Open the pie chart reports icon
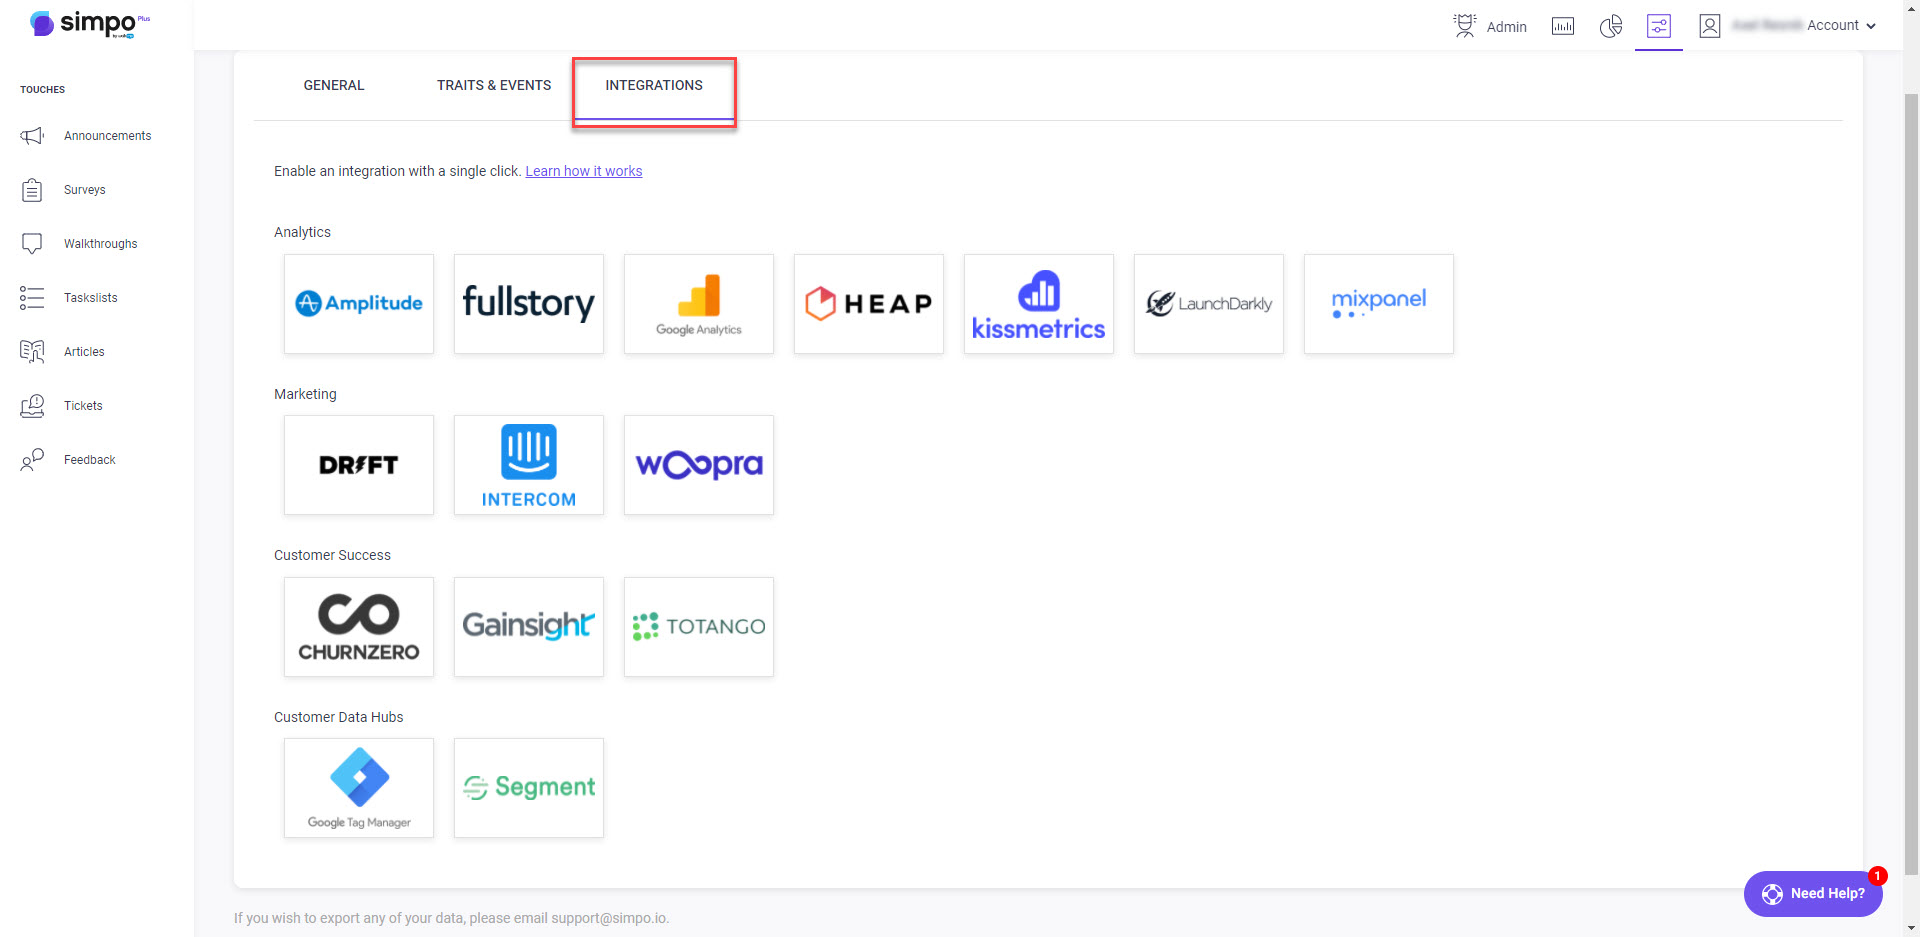 coord(1611,26)
